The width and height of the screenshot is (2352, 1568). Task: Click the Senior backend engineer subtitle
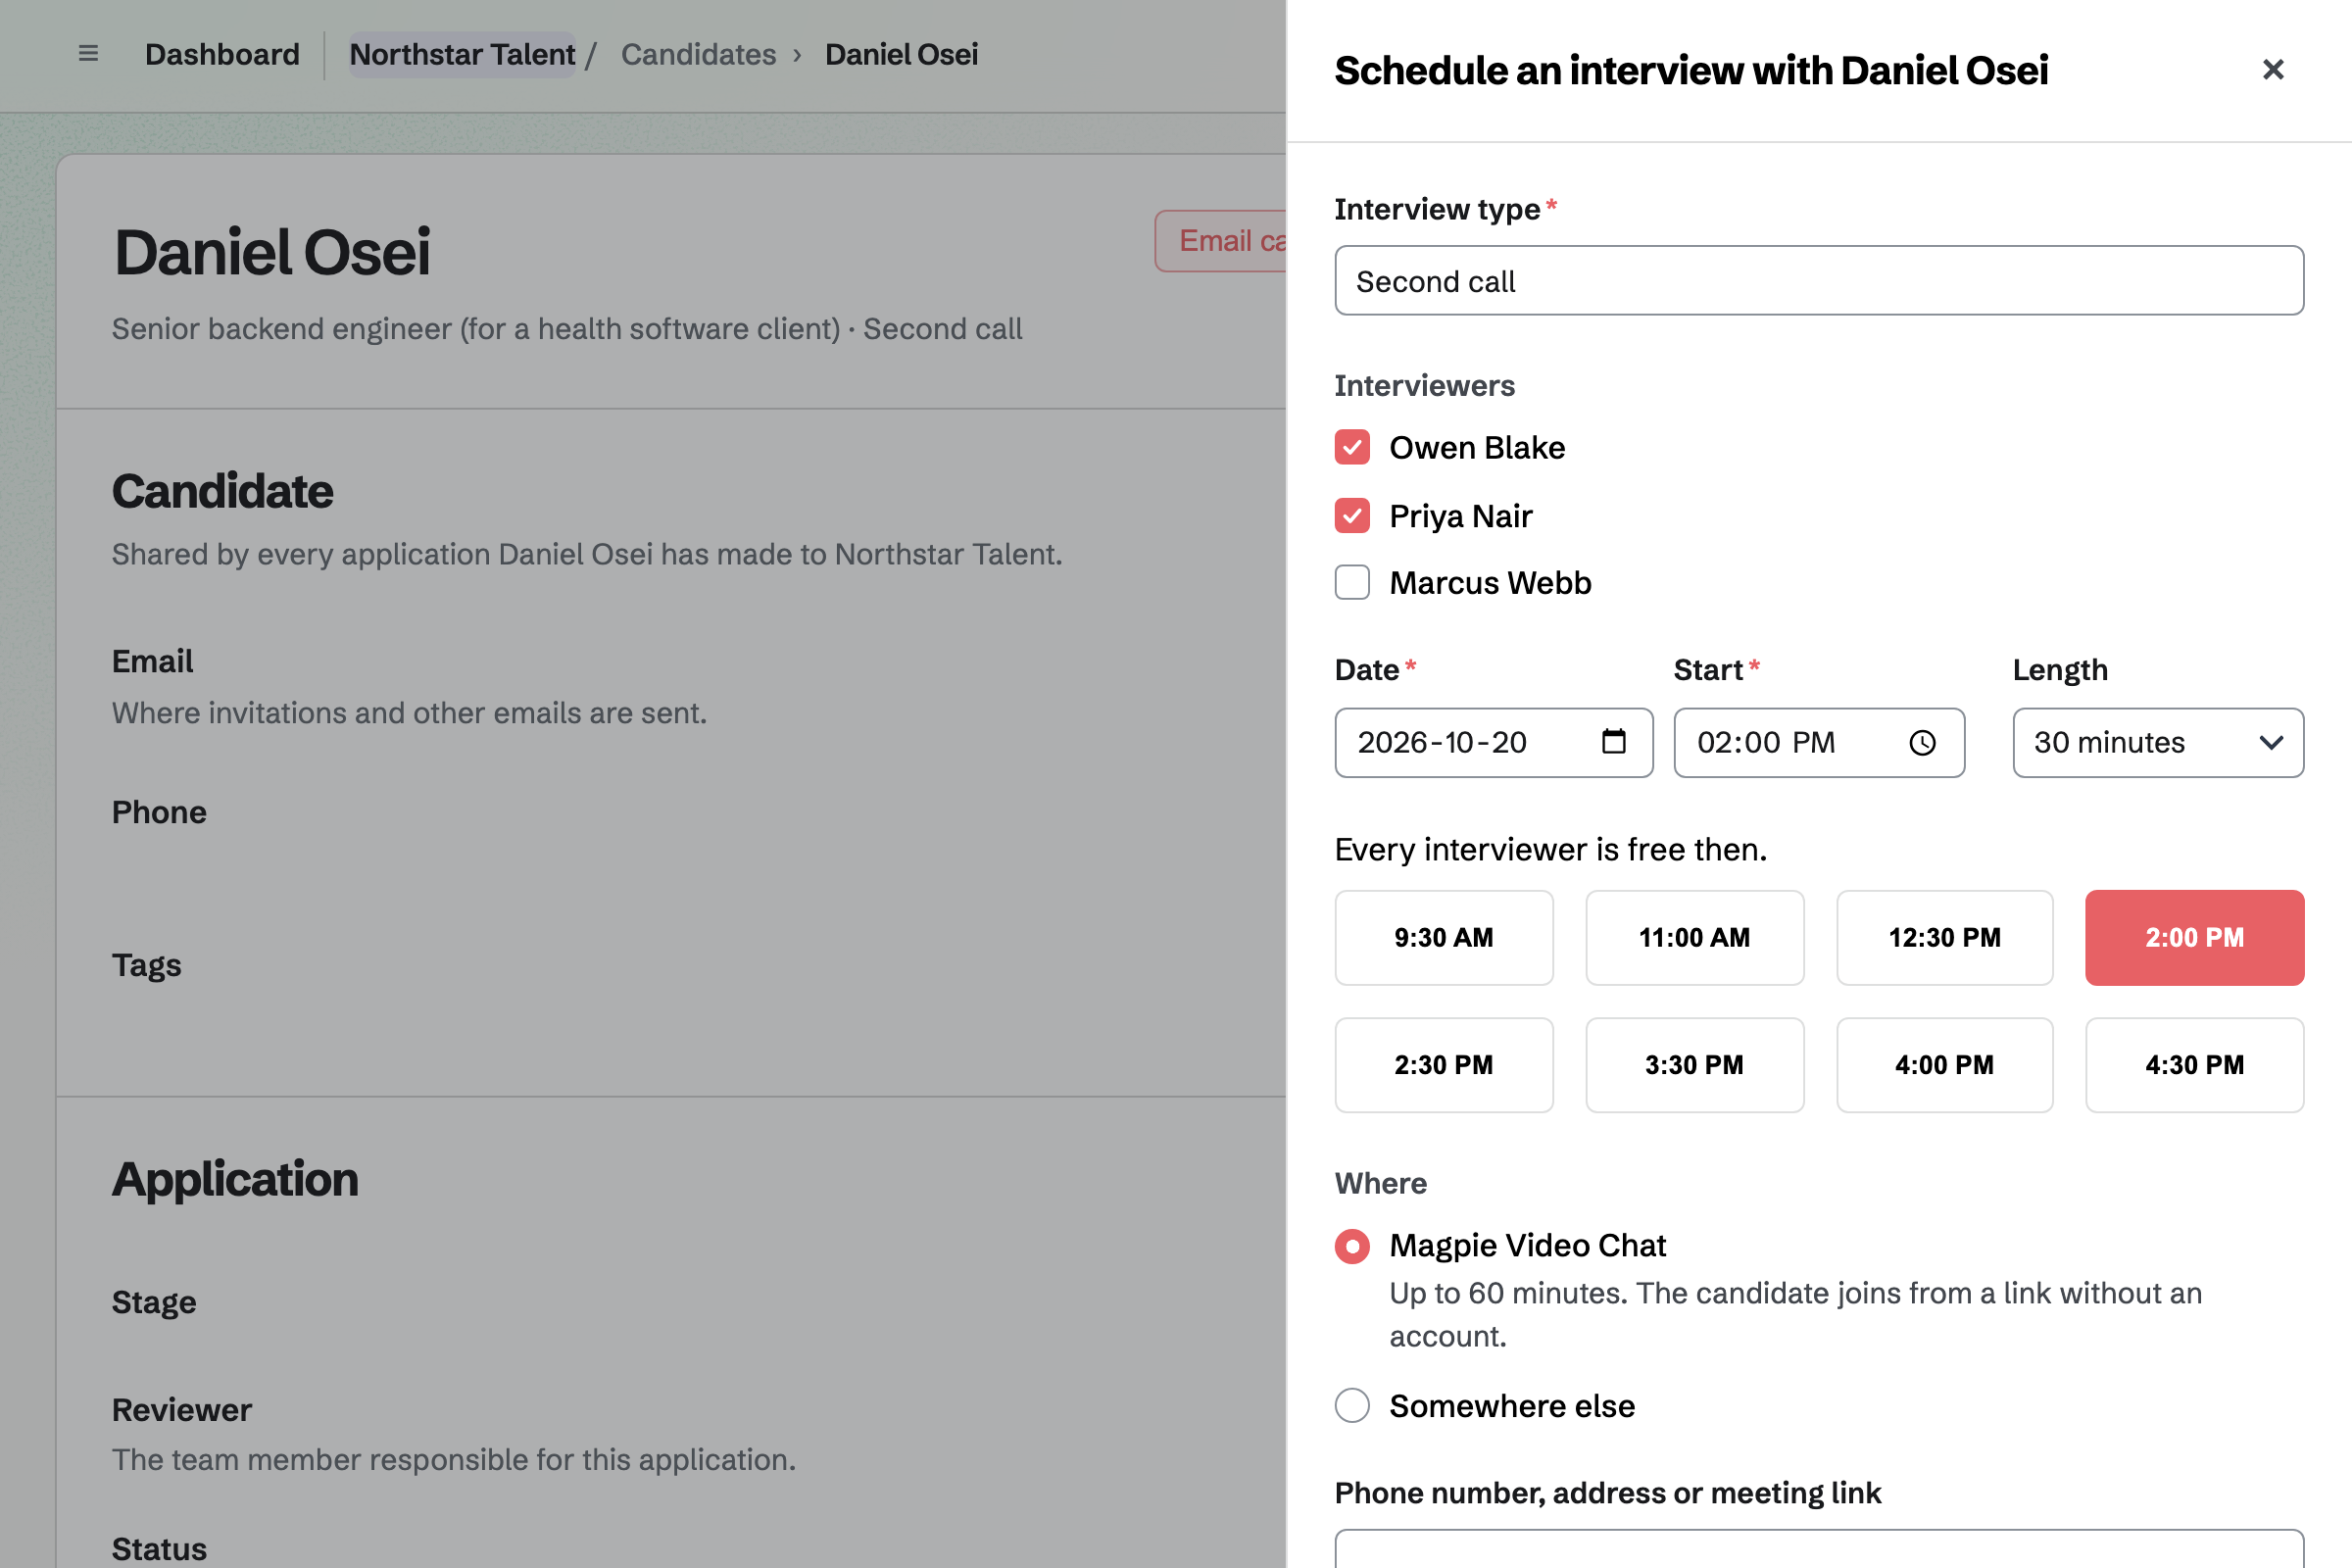pyautogui.click(x=567, y=329)
